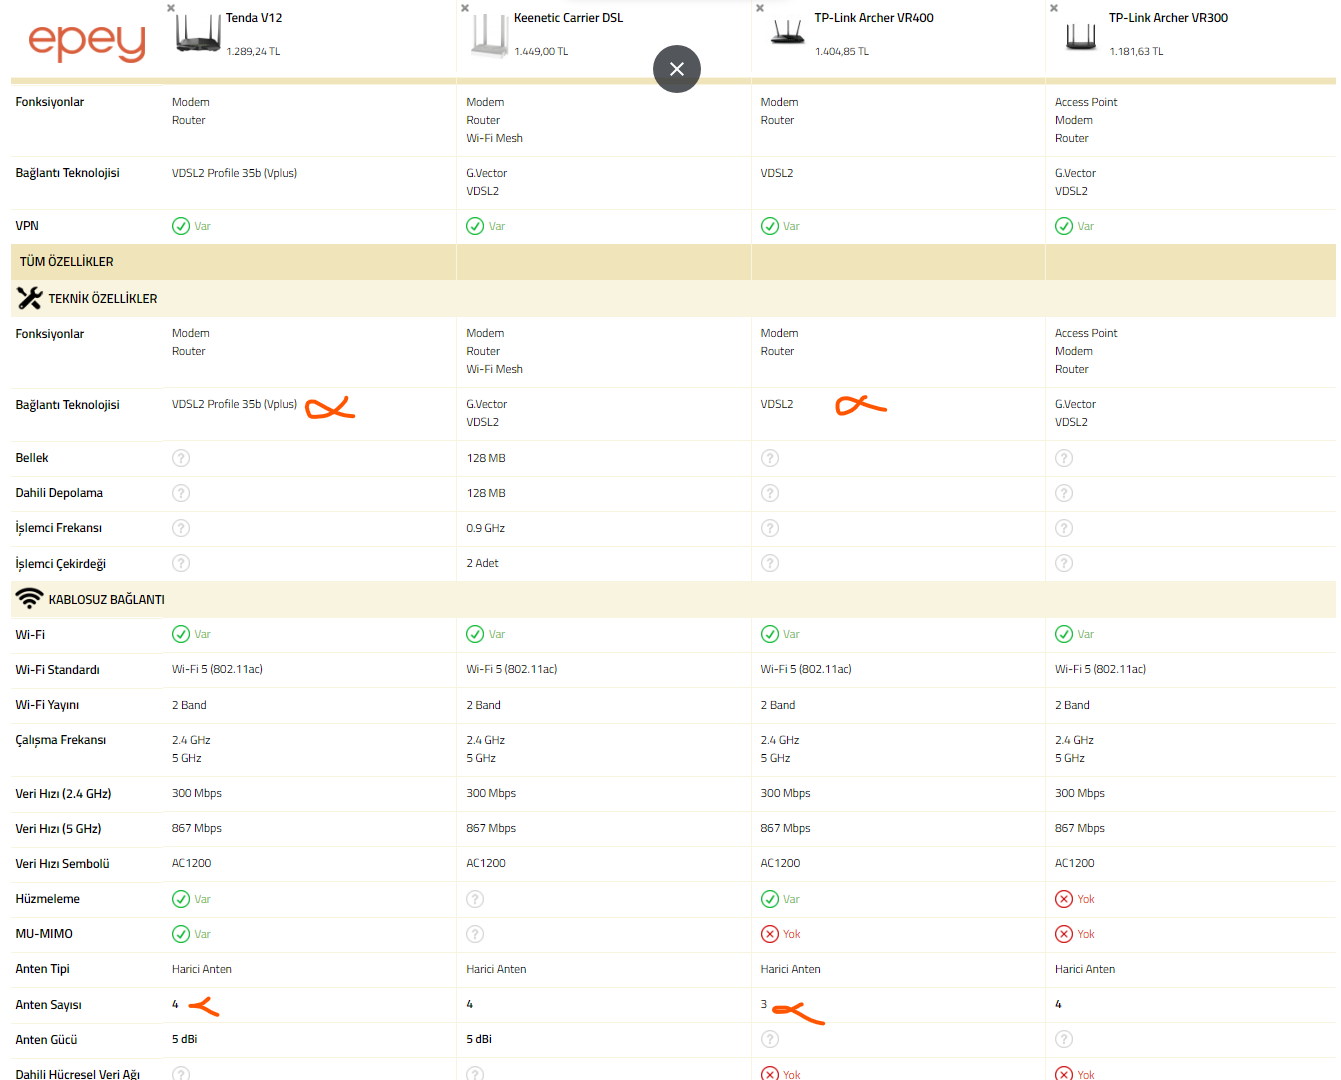The image size is (1341, 1080).
Task: Click the MU-MIMO question mark for Keenetic Carrier
Action: pyautogui.click(x=475, y=934)
